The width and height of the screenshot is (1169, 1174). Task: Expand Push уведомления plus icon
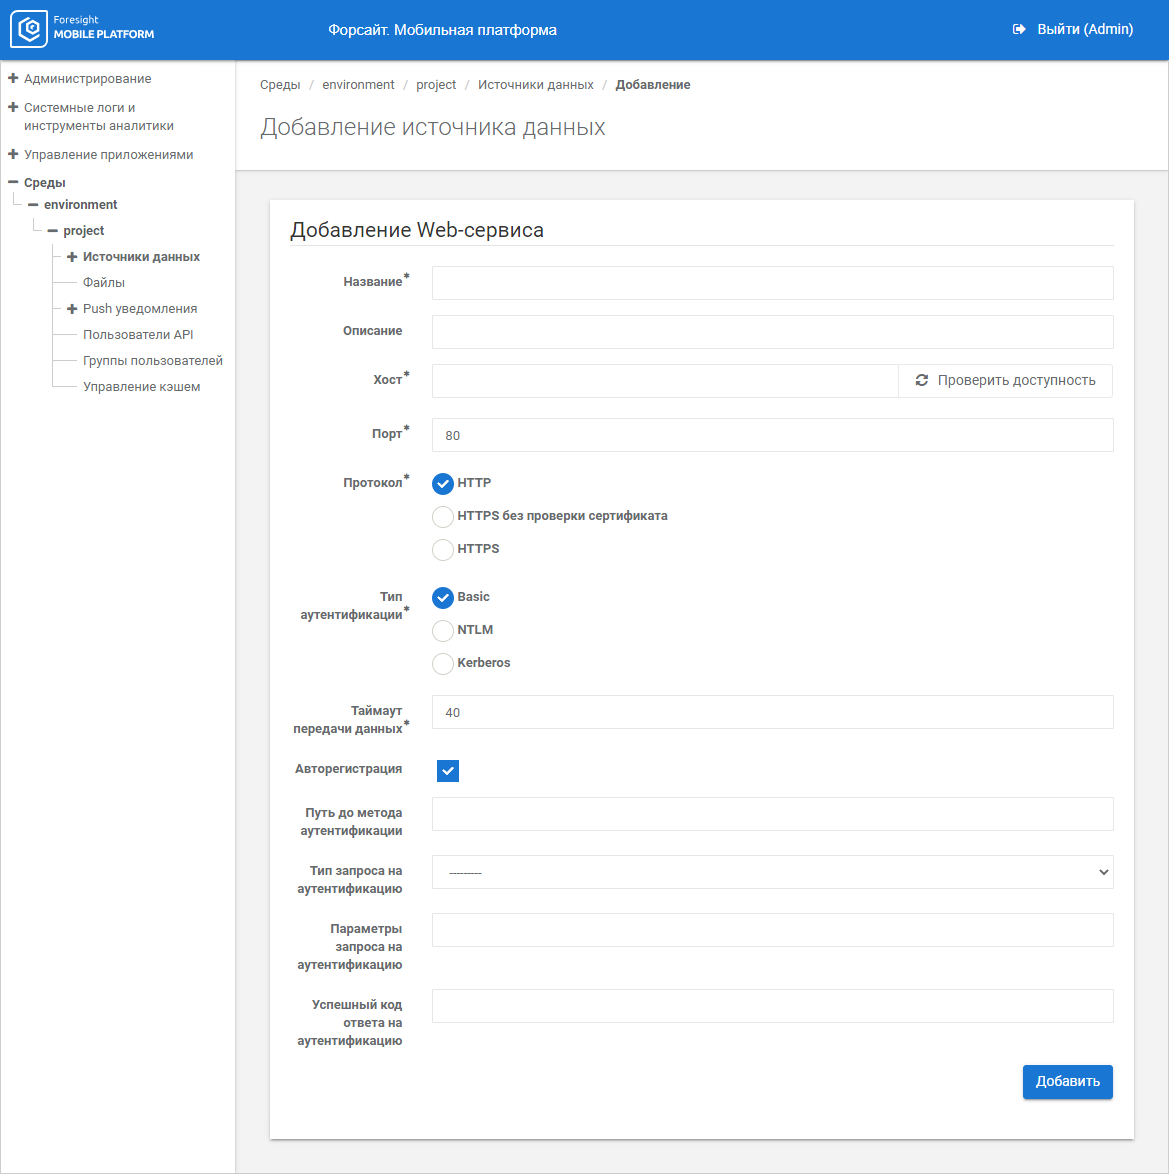(x=72, y=308)
